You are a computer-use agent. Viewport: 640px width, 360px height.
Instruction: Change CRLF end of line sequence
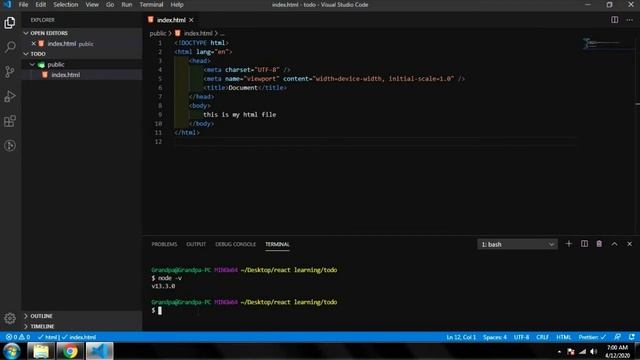pos(542,337)
